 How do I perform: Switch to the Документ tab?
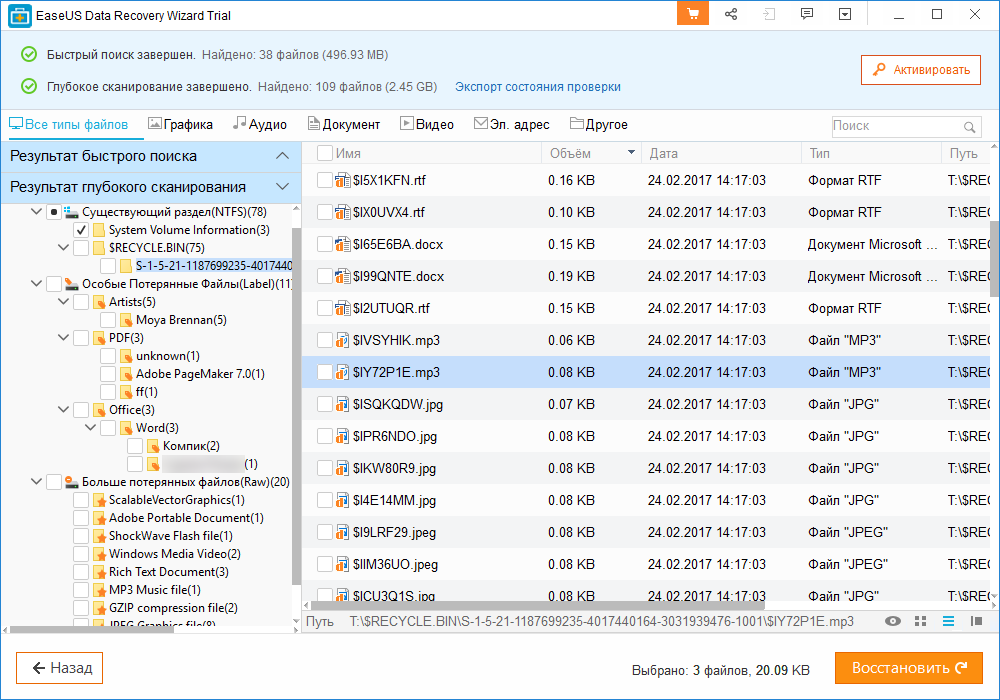(344, 124)
